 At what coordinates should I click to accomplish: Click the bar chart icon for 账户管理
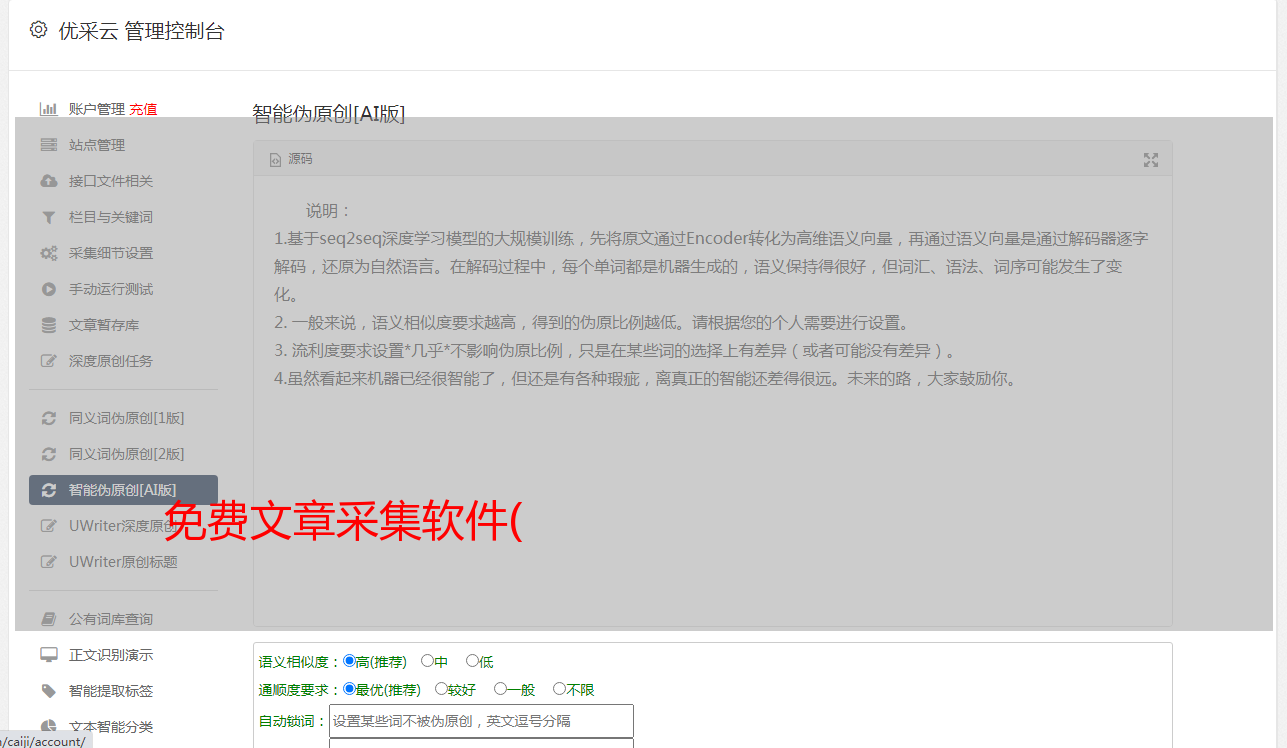pyautogui.click(x=48, y=109)
